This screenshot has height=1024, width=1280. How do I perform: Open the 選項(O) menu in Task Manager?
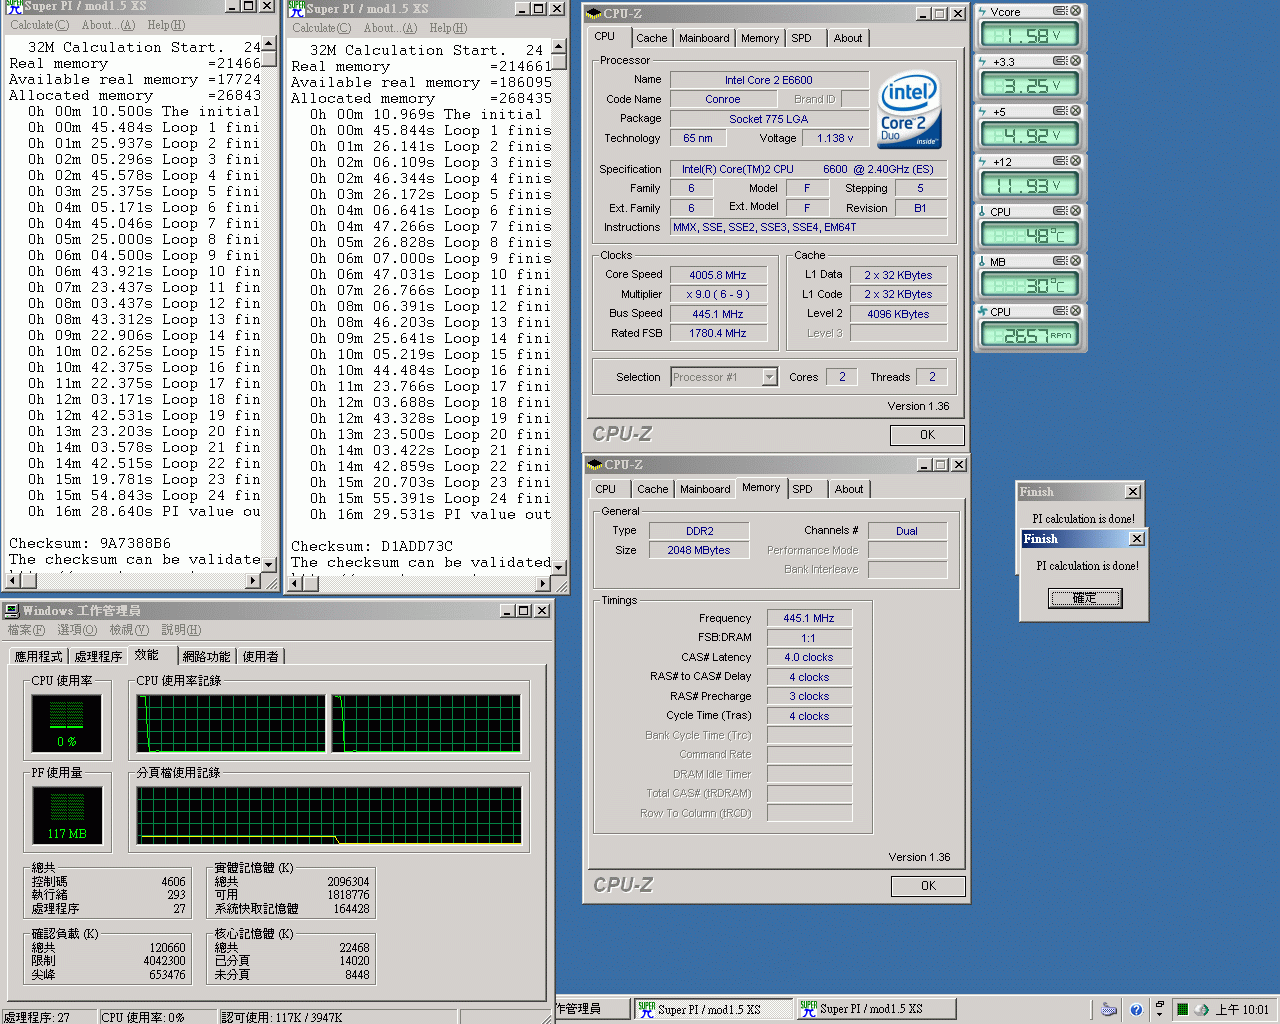pos(77,630)
